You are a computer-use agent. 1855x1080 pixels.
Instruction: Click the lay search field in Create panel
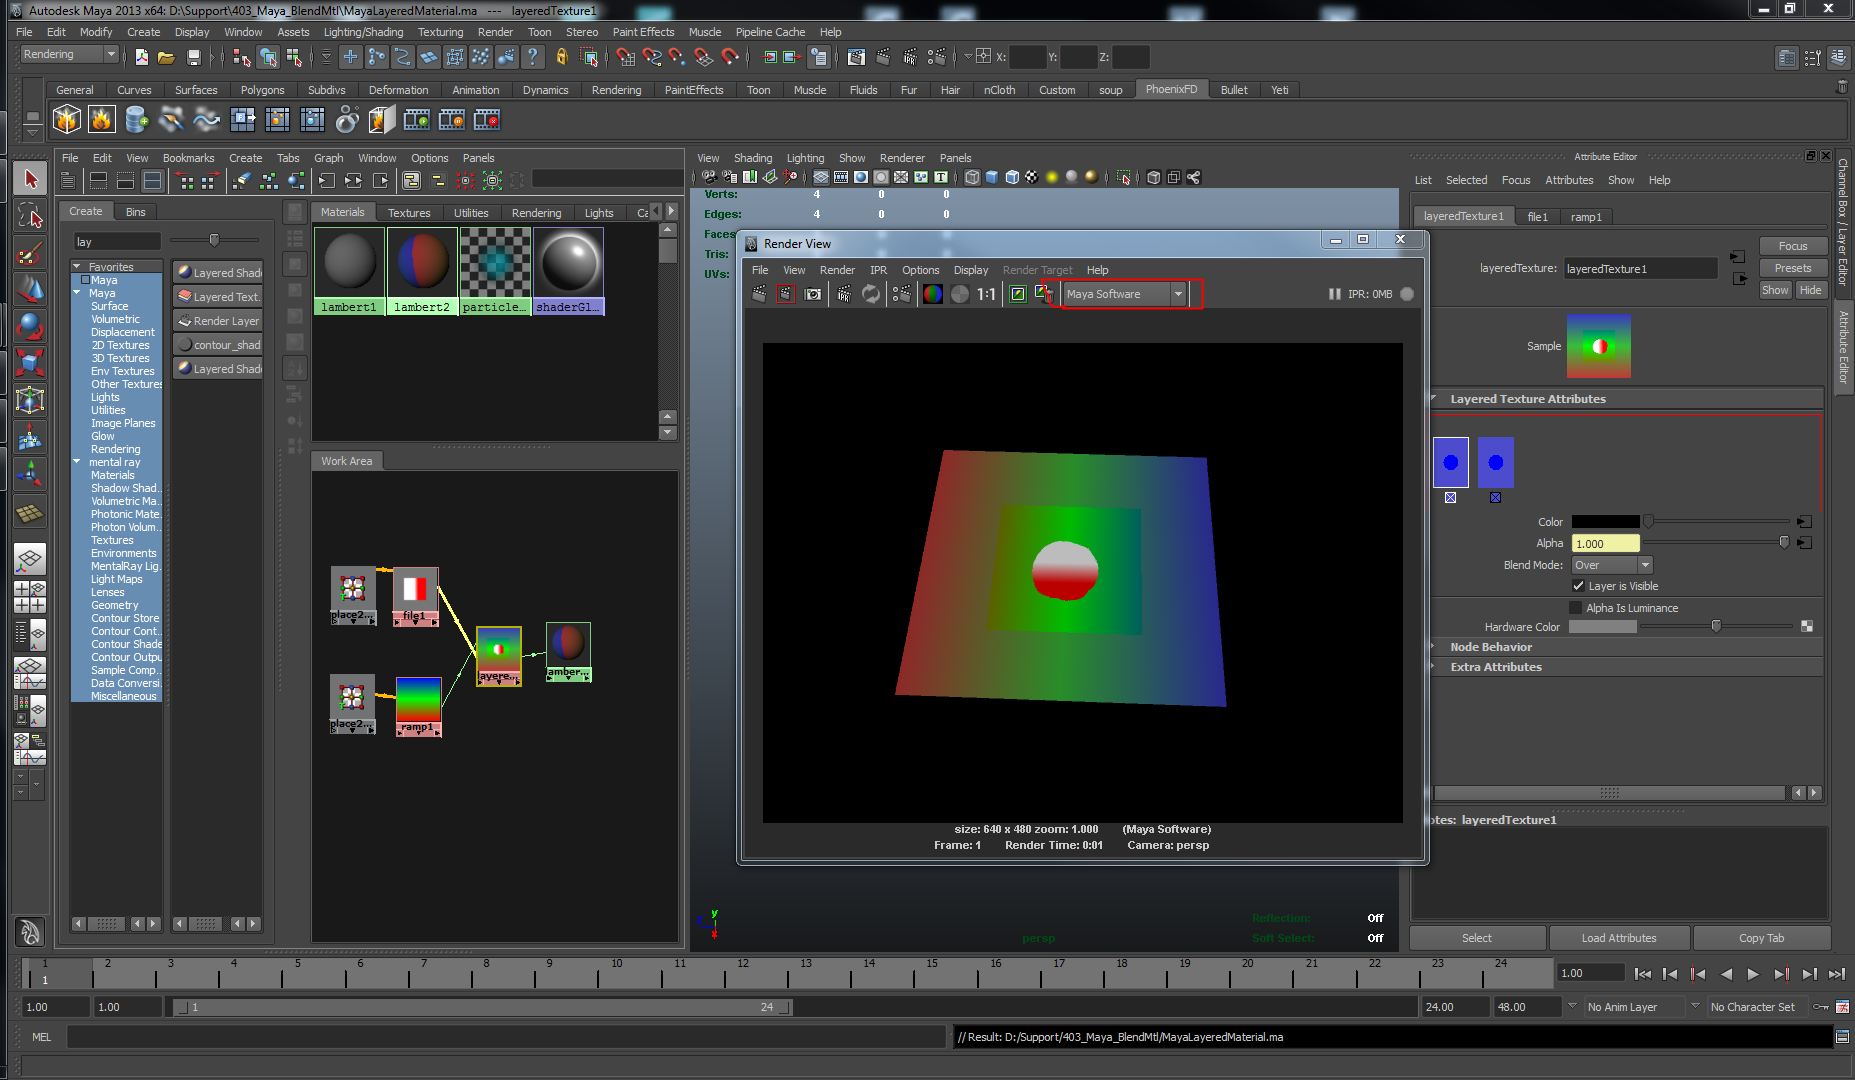point(116,241)
